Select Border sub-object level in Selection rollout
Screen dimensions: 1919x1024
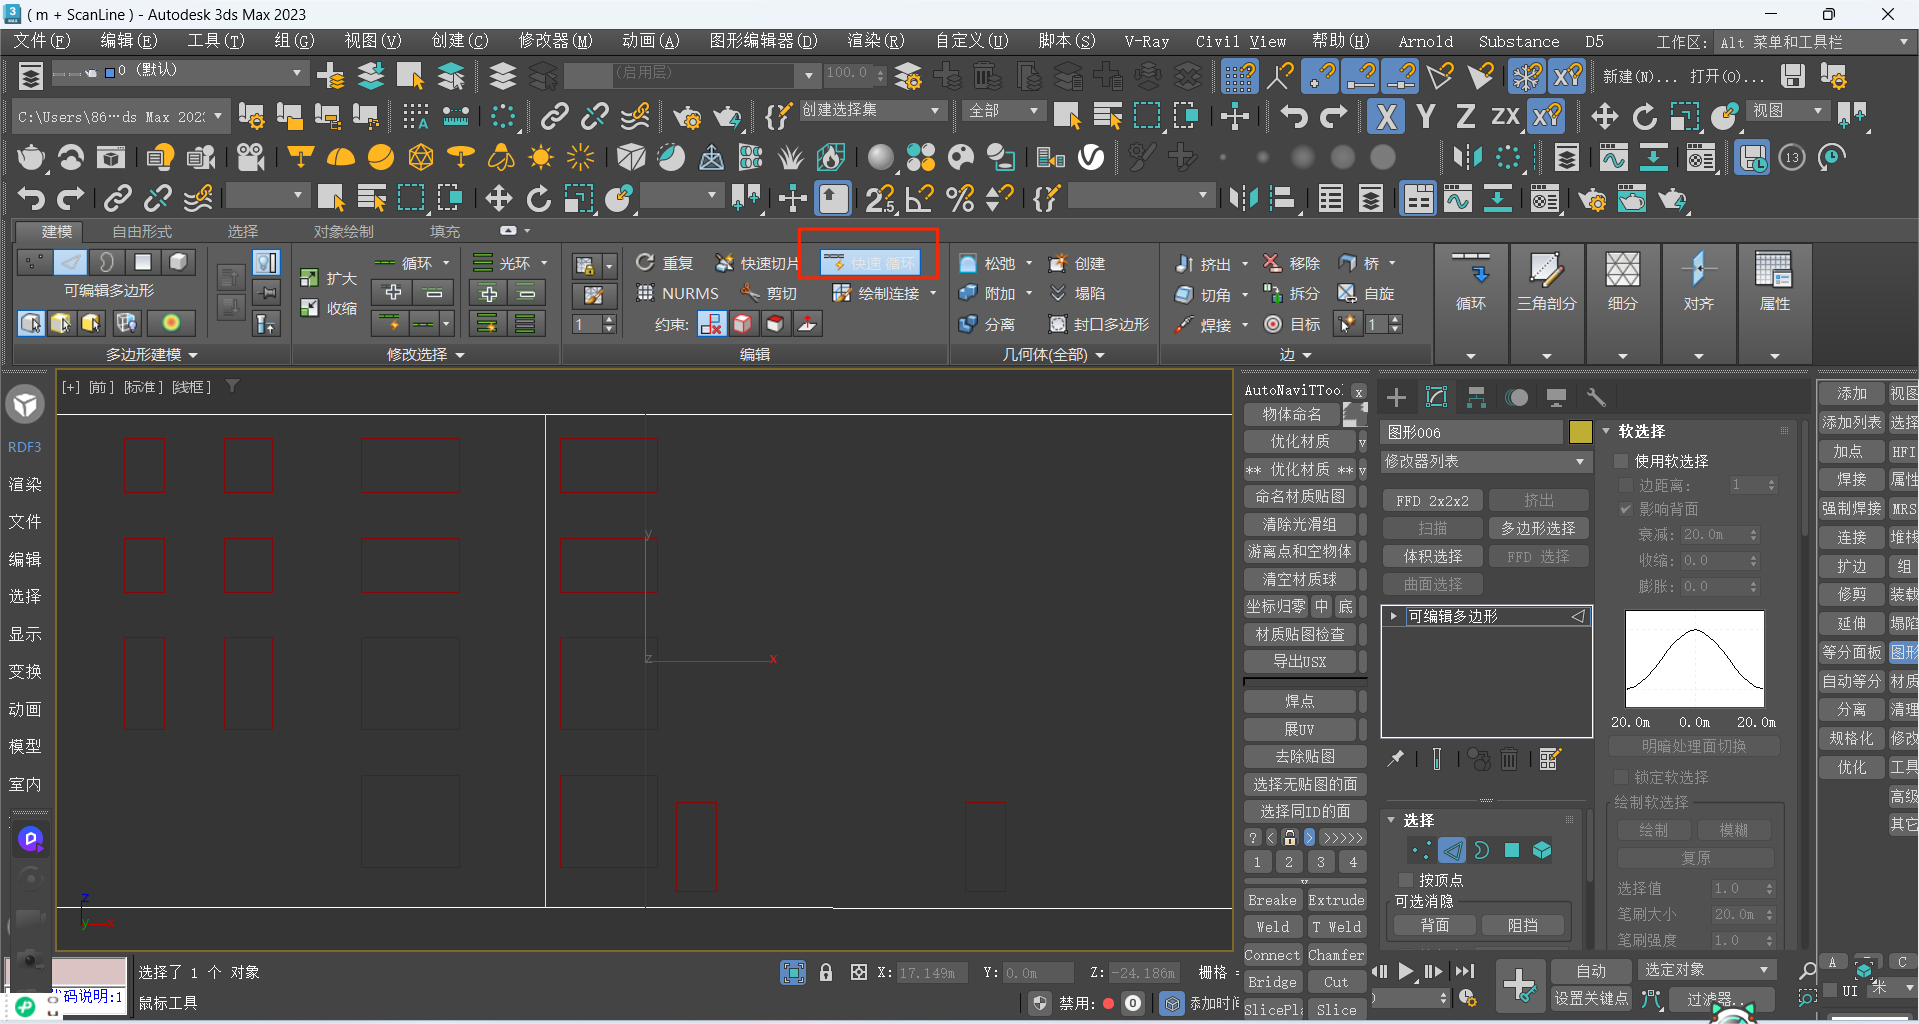pos(1481,850)
